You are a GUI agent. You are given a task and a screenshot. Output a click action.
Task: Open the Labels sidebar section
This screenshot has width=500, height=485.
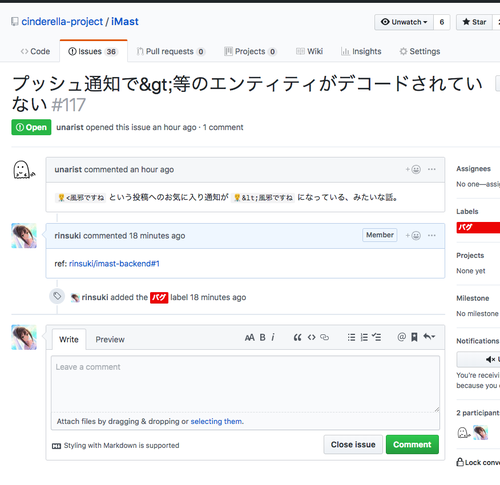coord(467,211)
